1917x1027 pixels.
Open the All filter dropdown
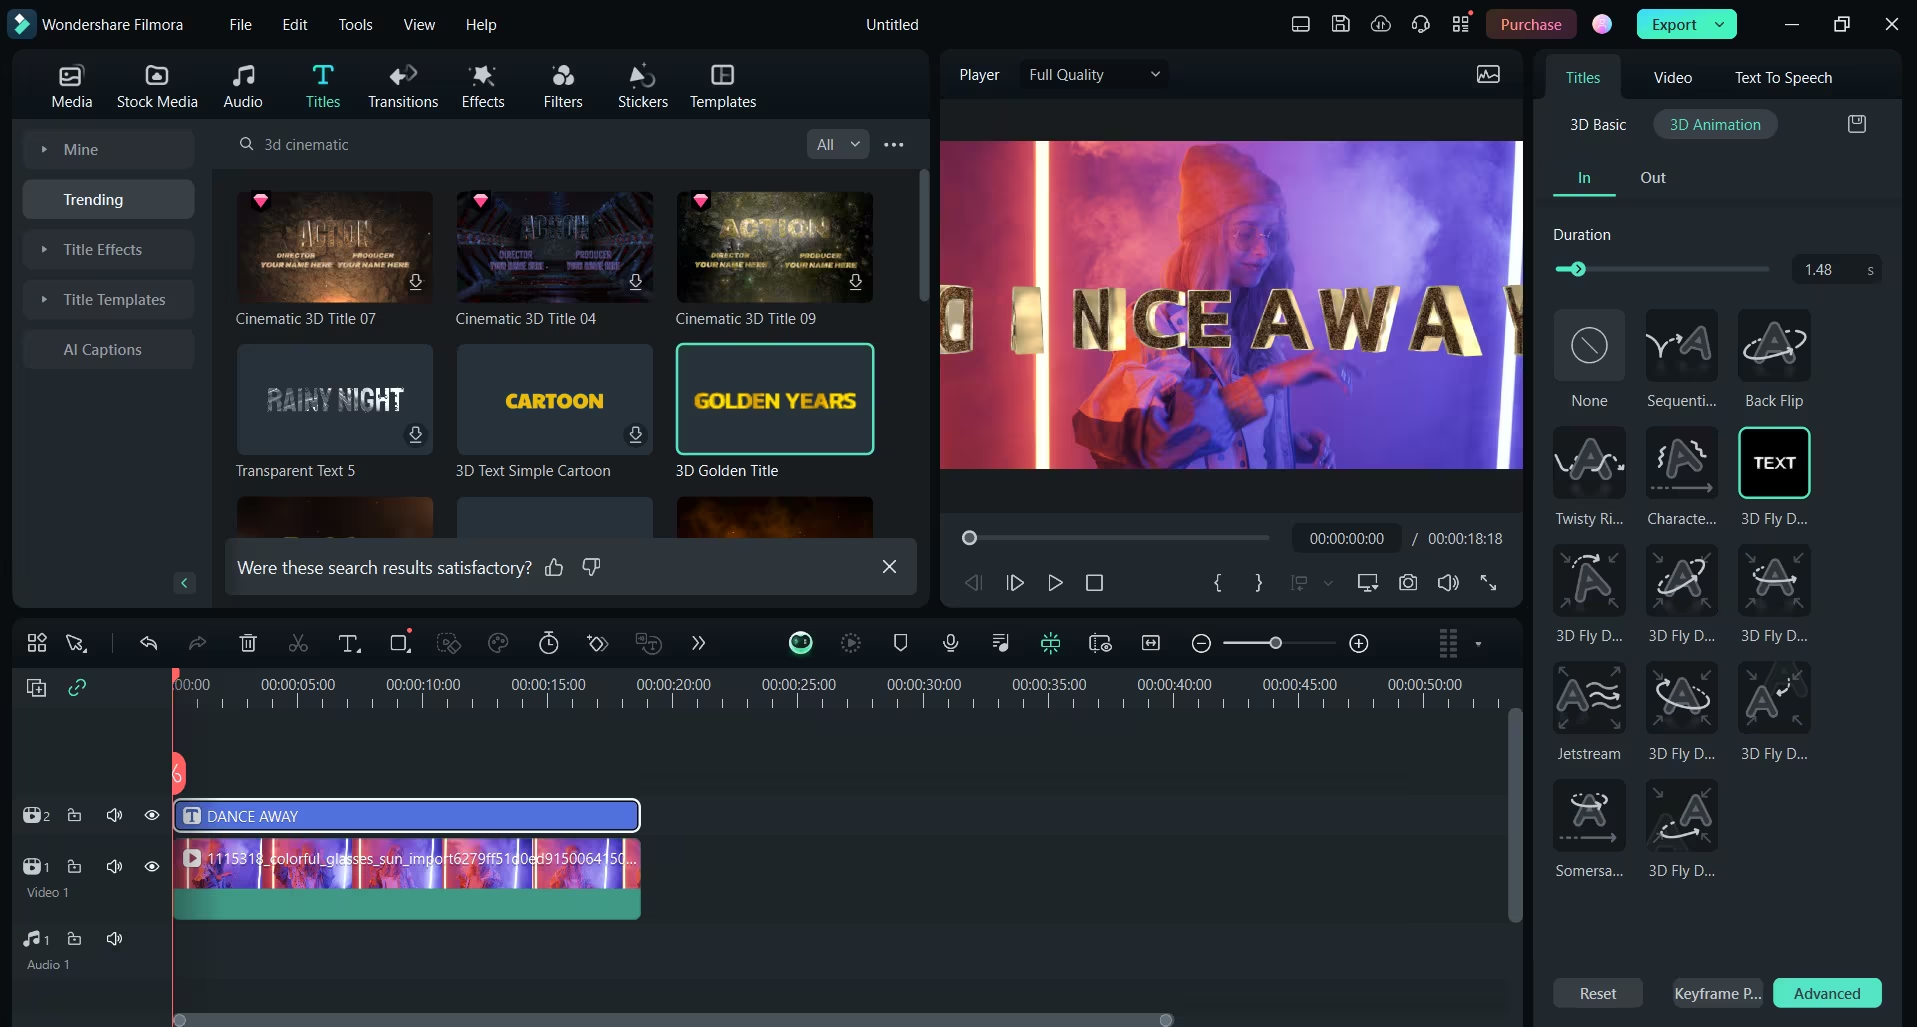[837, 144]
